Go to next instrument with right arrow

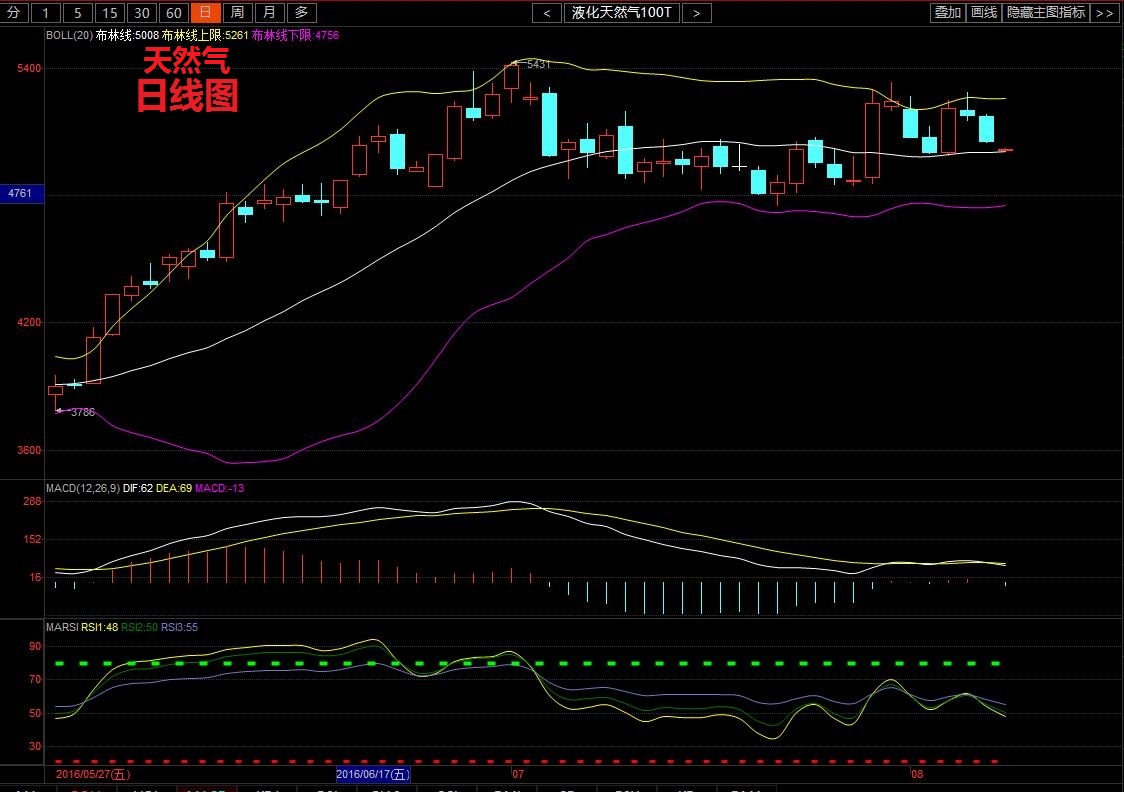click(x=696, y=12)
